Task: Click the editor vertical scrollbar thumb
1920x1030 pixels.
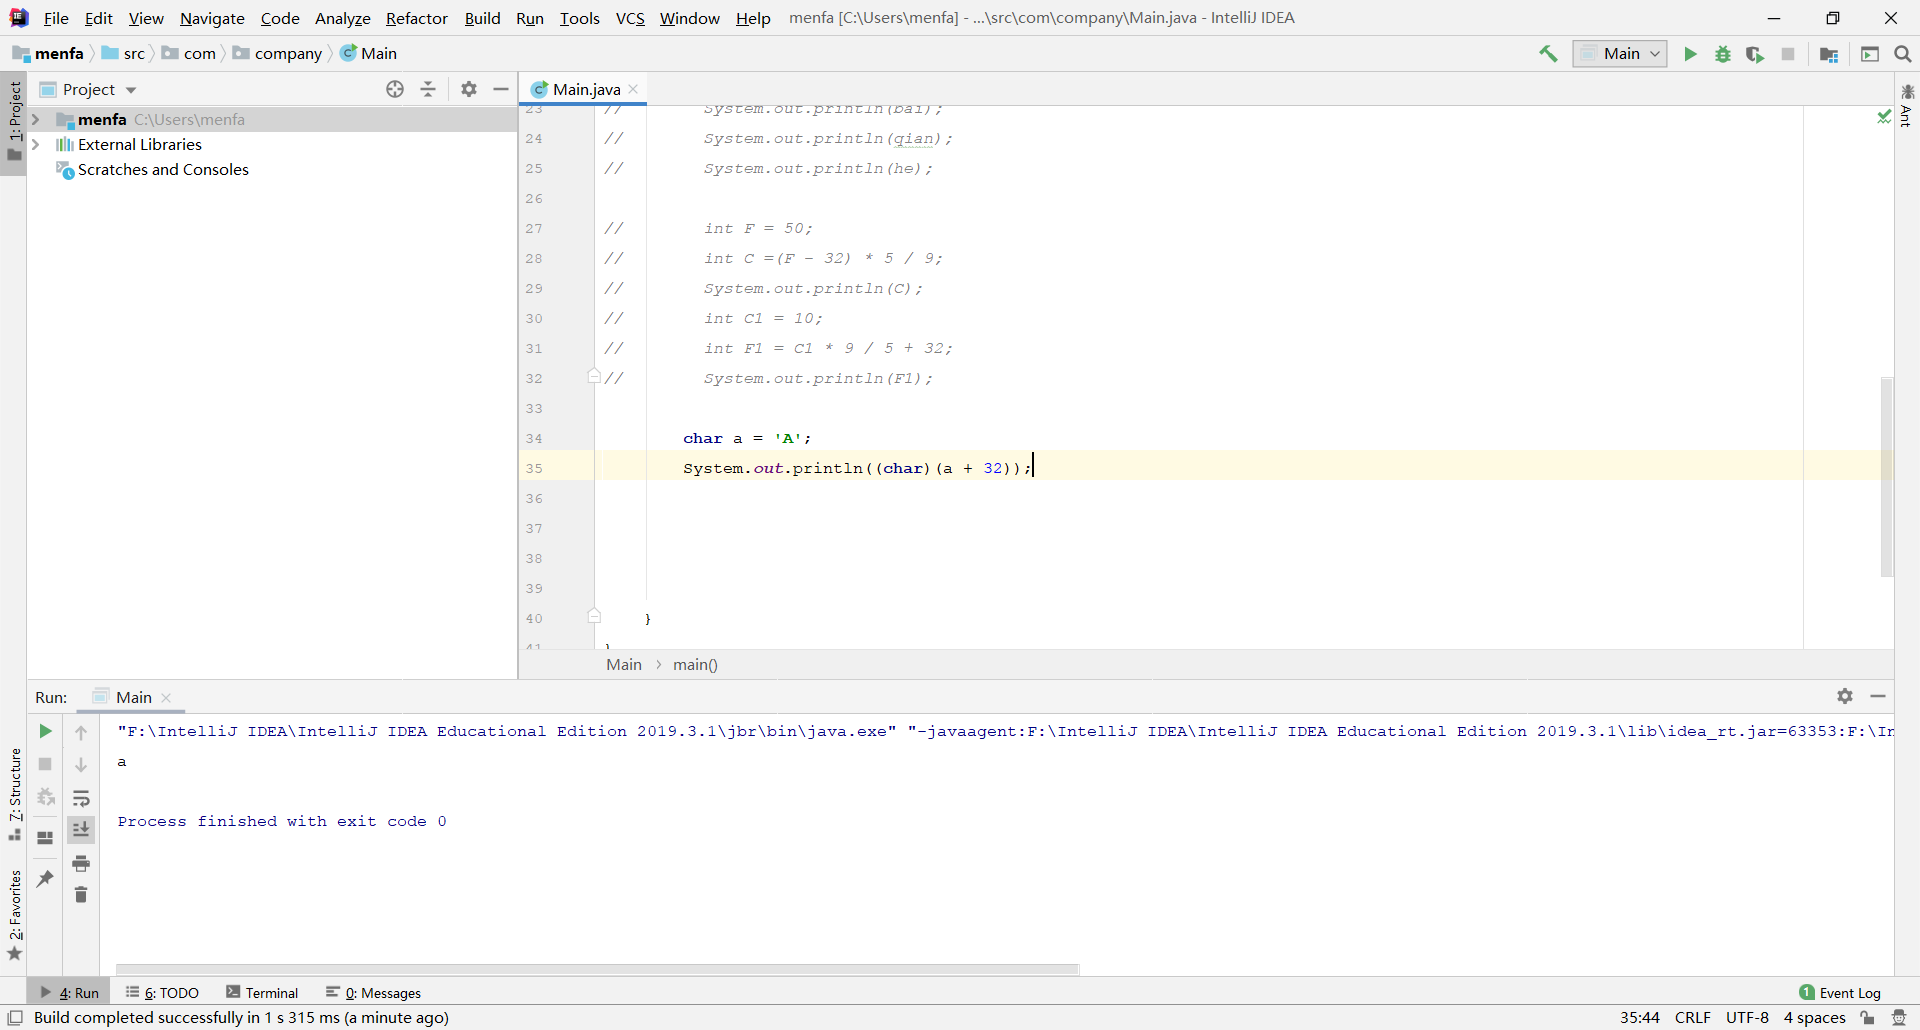Action: (x=1887, y=477)
